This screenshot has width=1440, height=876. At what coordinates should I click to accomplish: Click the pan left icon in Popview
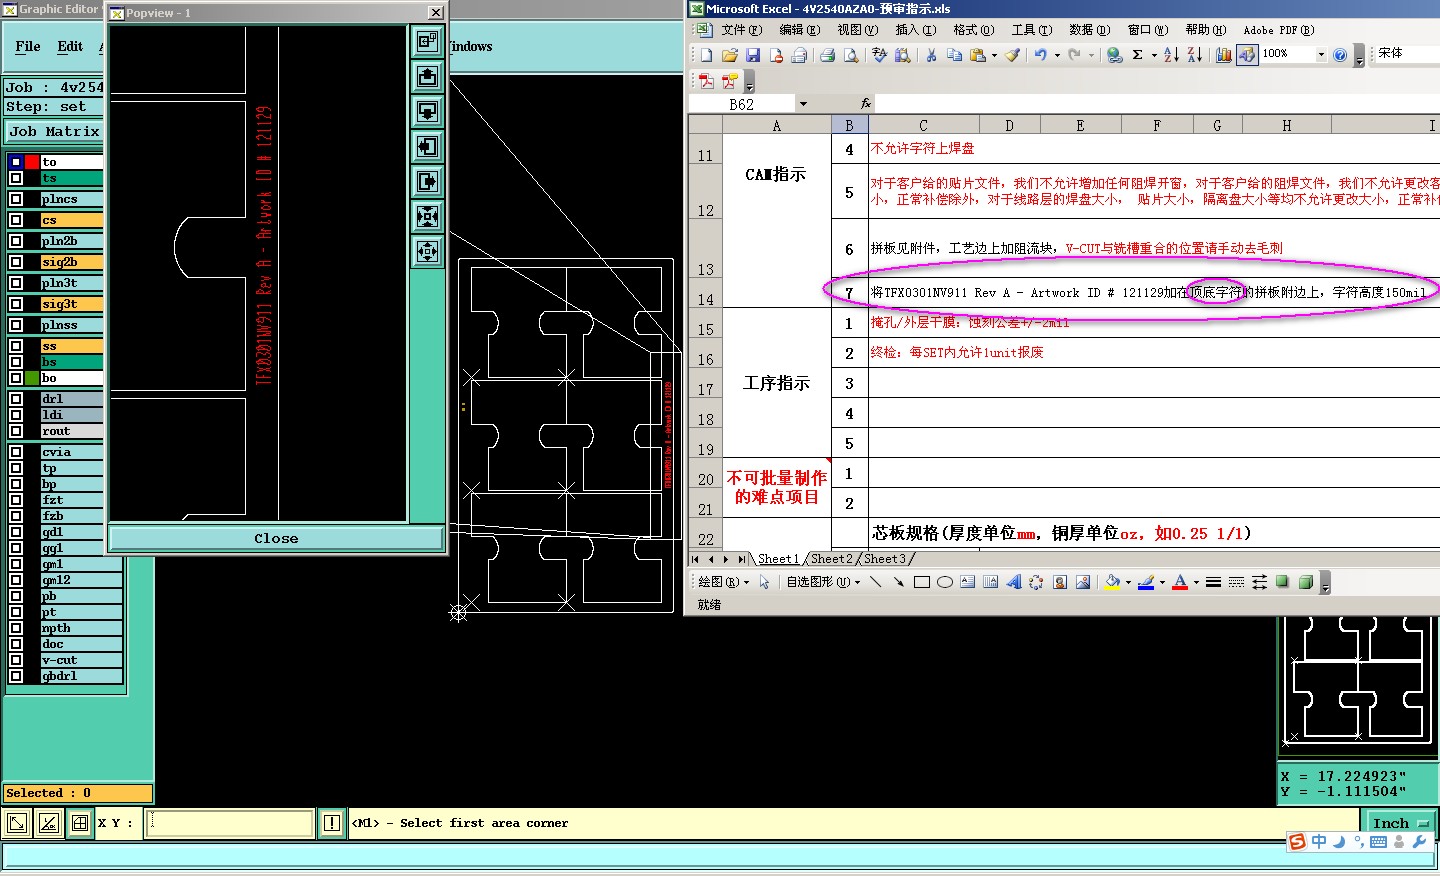pos(427,146)
